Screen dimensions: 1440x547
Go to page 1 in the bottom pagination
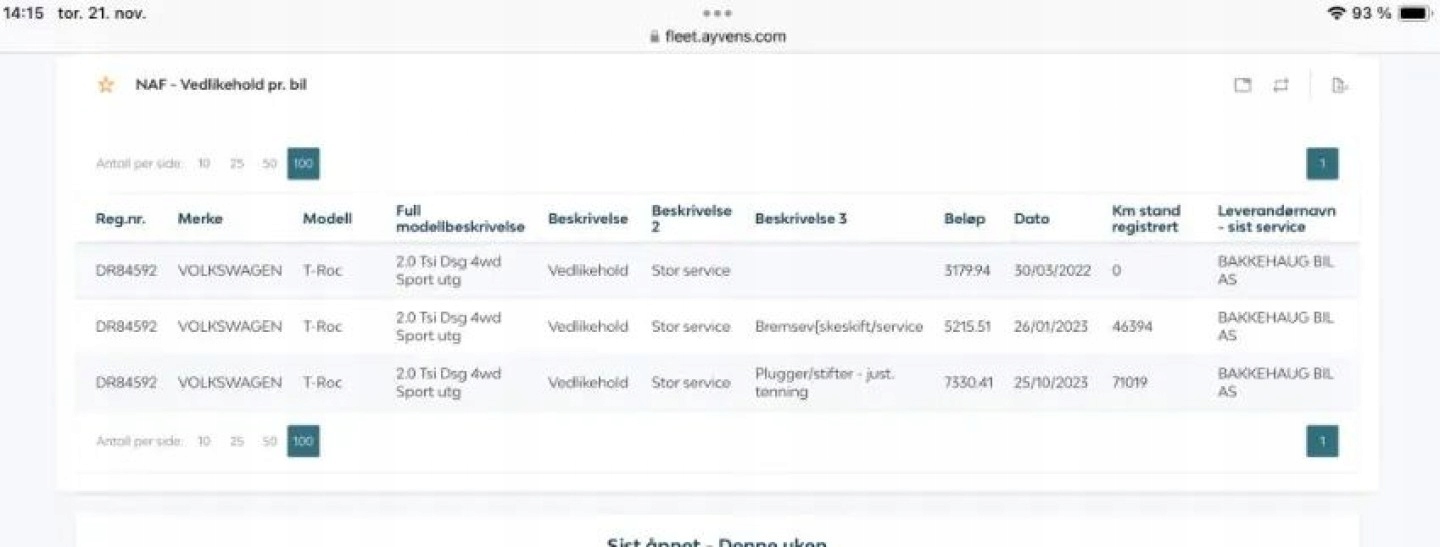(x=1322, y=441)
